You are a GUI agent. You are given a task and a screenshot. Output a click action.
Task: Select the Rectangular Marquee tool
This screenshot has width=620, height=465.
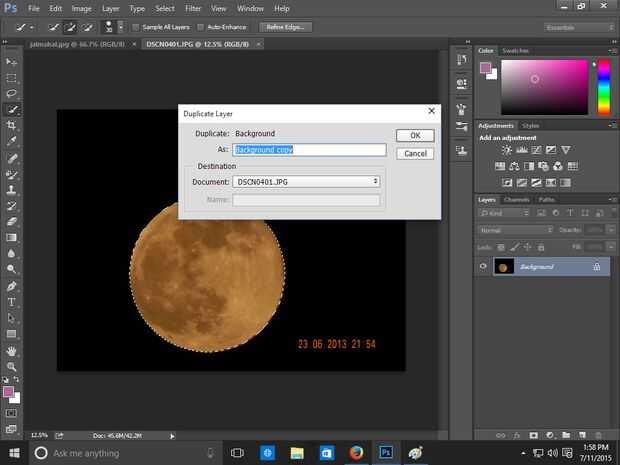pos(12,77)
